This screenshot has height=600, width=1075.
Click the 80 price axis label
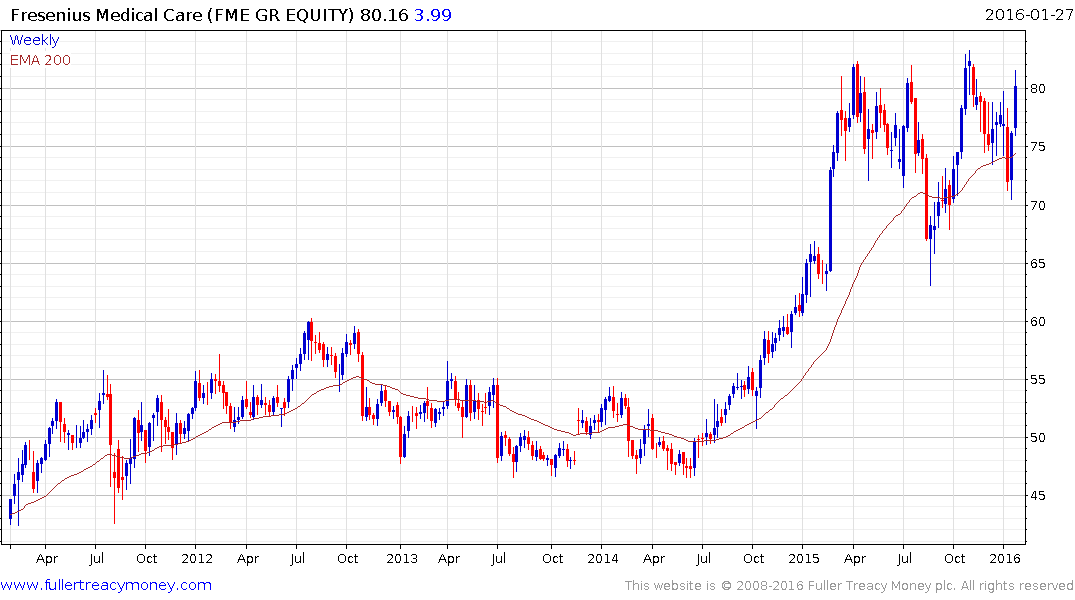[1038, 88]
